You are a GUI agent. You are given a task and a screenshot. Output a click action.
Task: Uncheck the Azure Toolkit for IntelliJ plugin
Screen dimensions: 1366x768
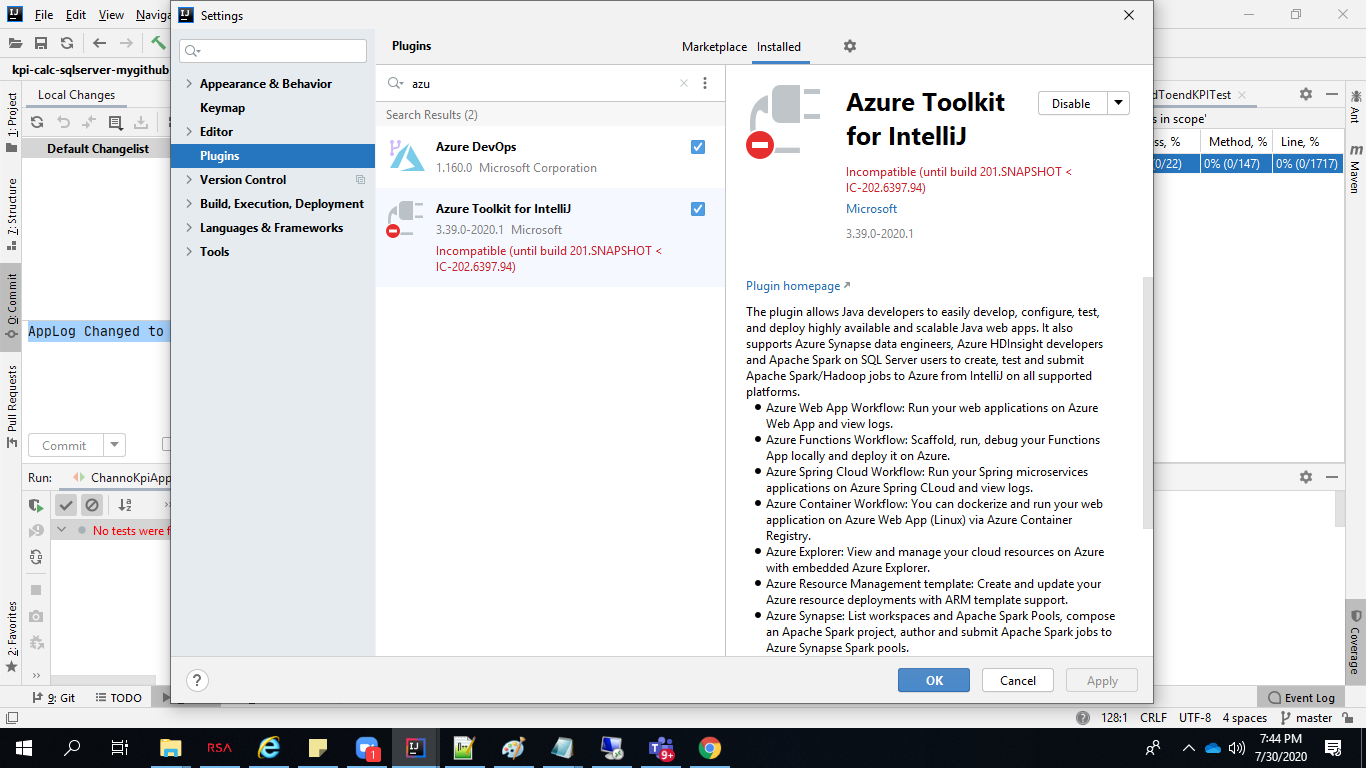point(697,209)
